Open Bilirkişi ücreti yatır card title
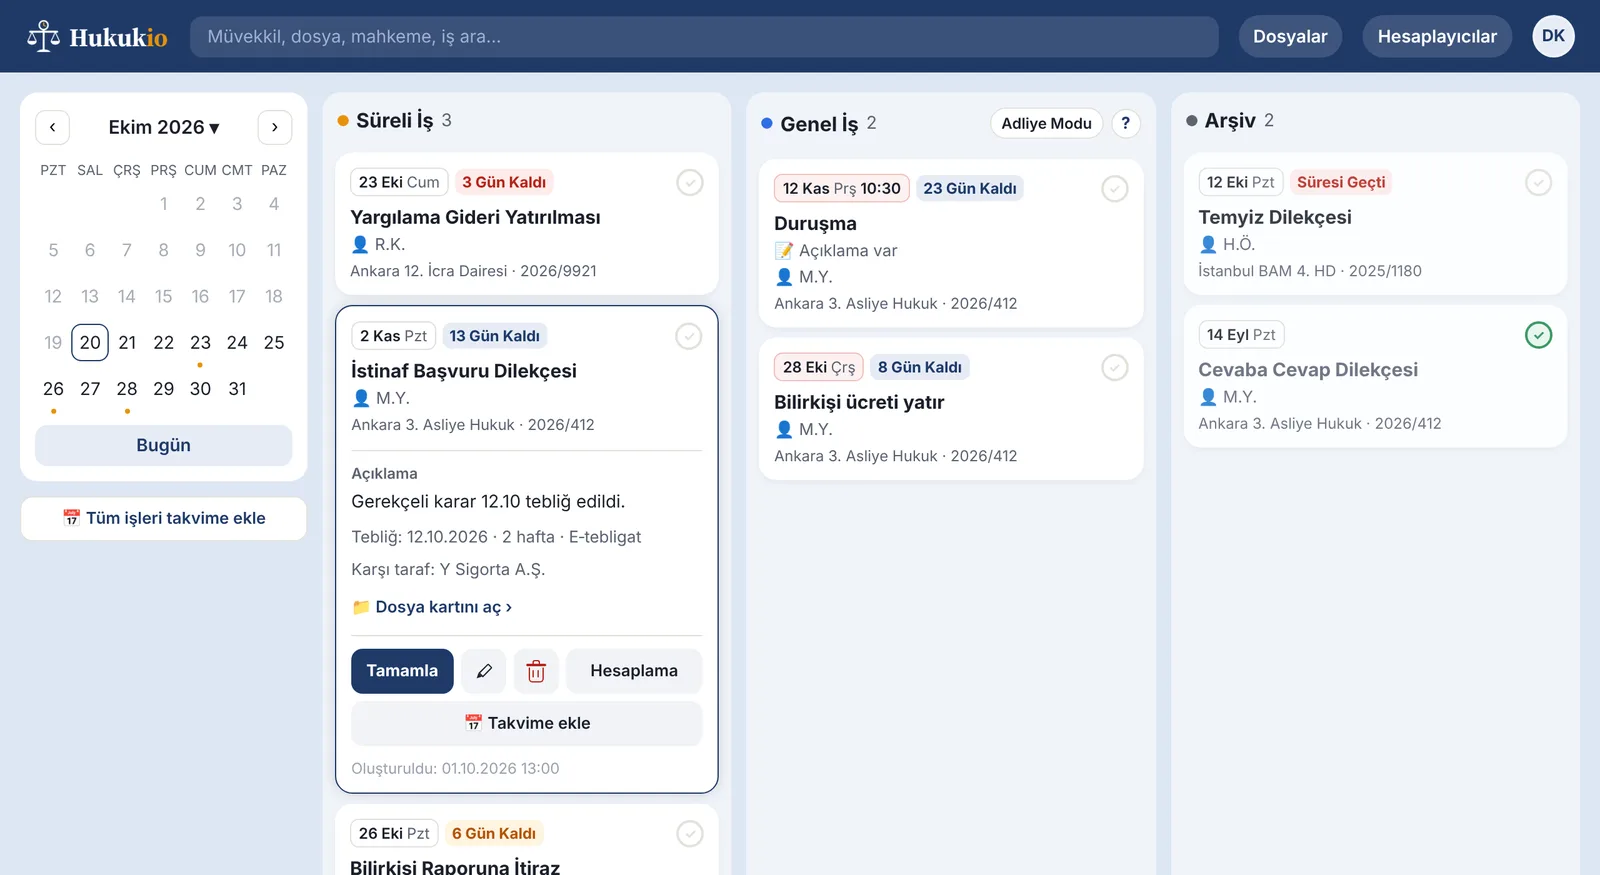 (x=859, y=402)
